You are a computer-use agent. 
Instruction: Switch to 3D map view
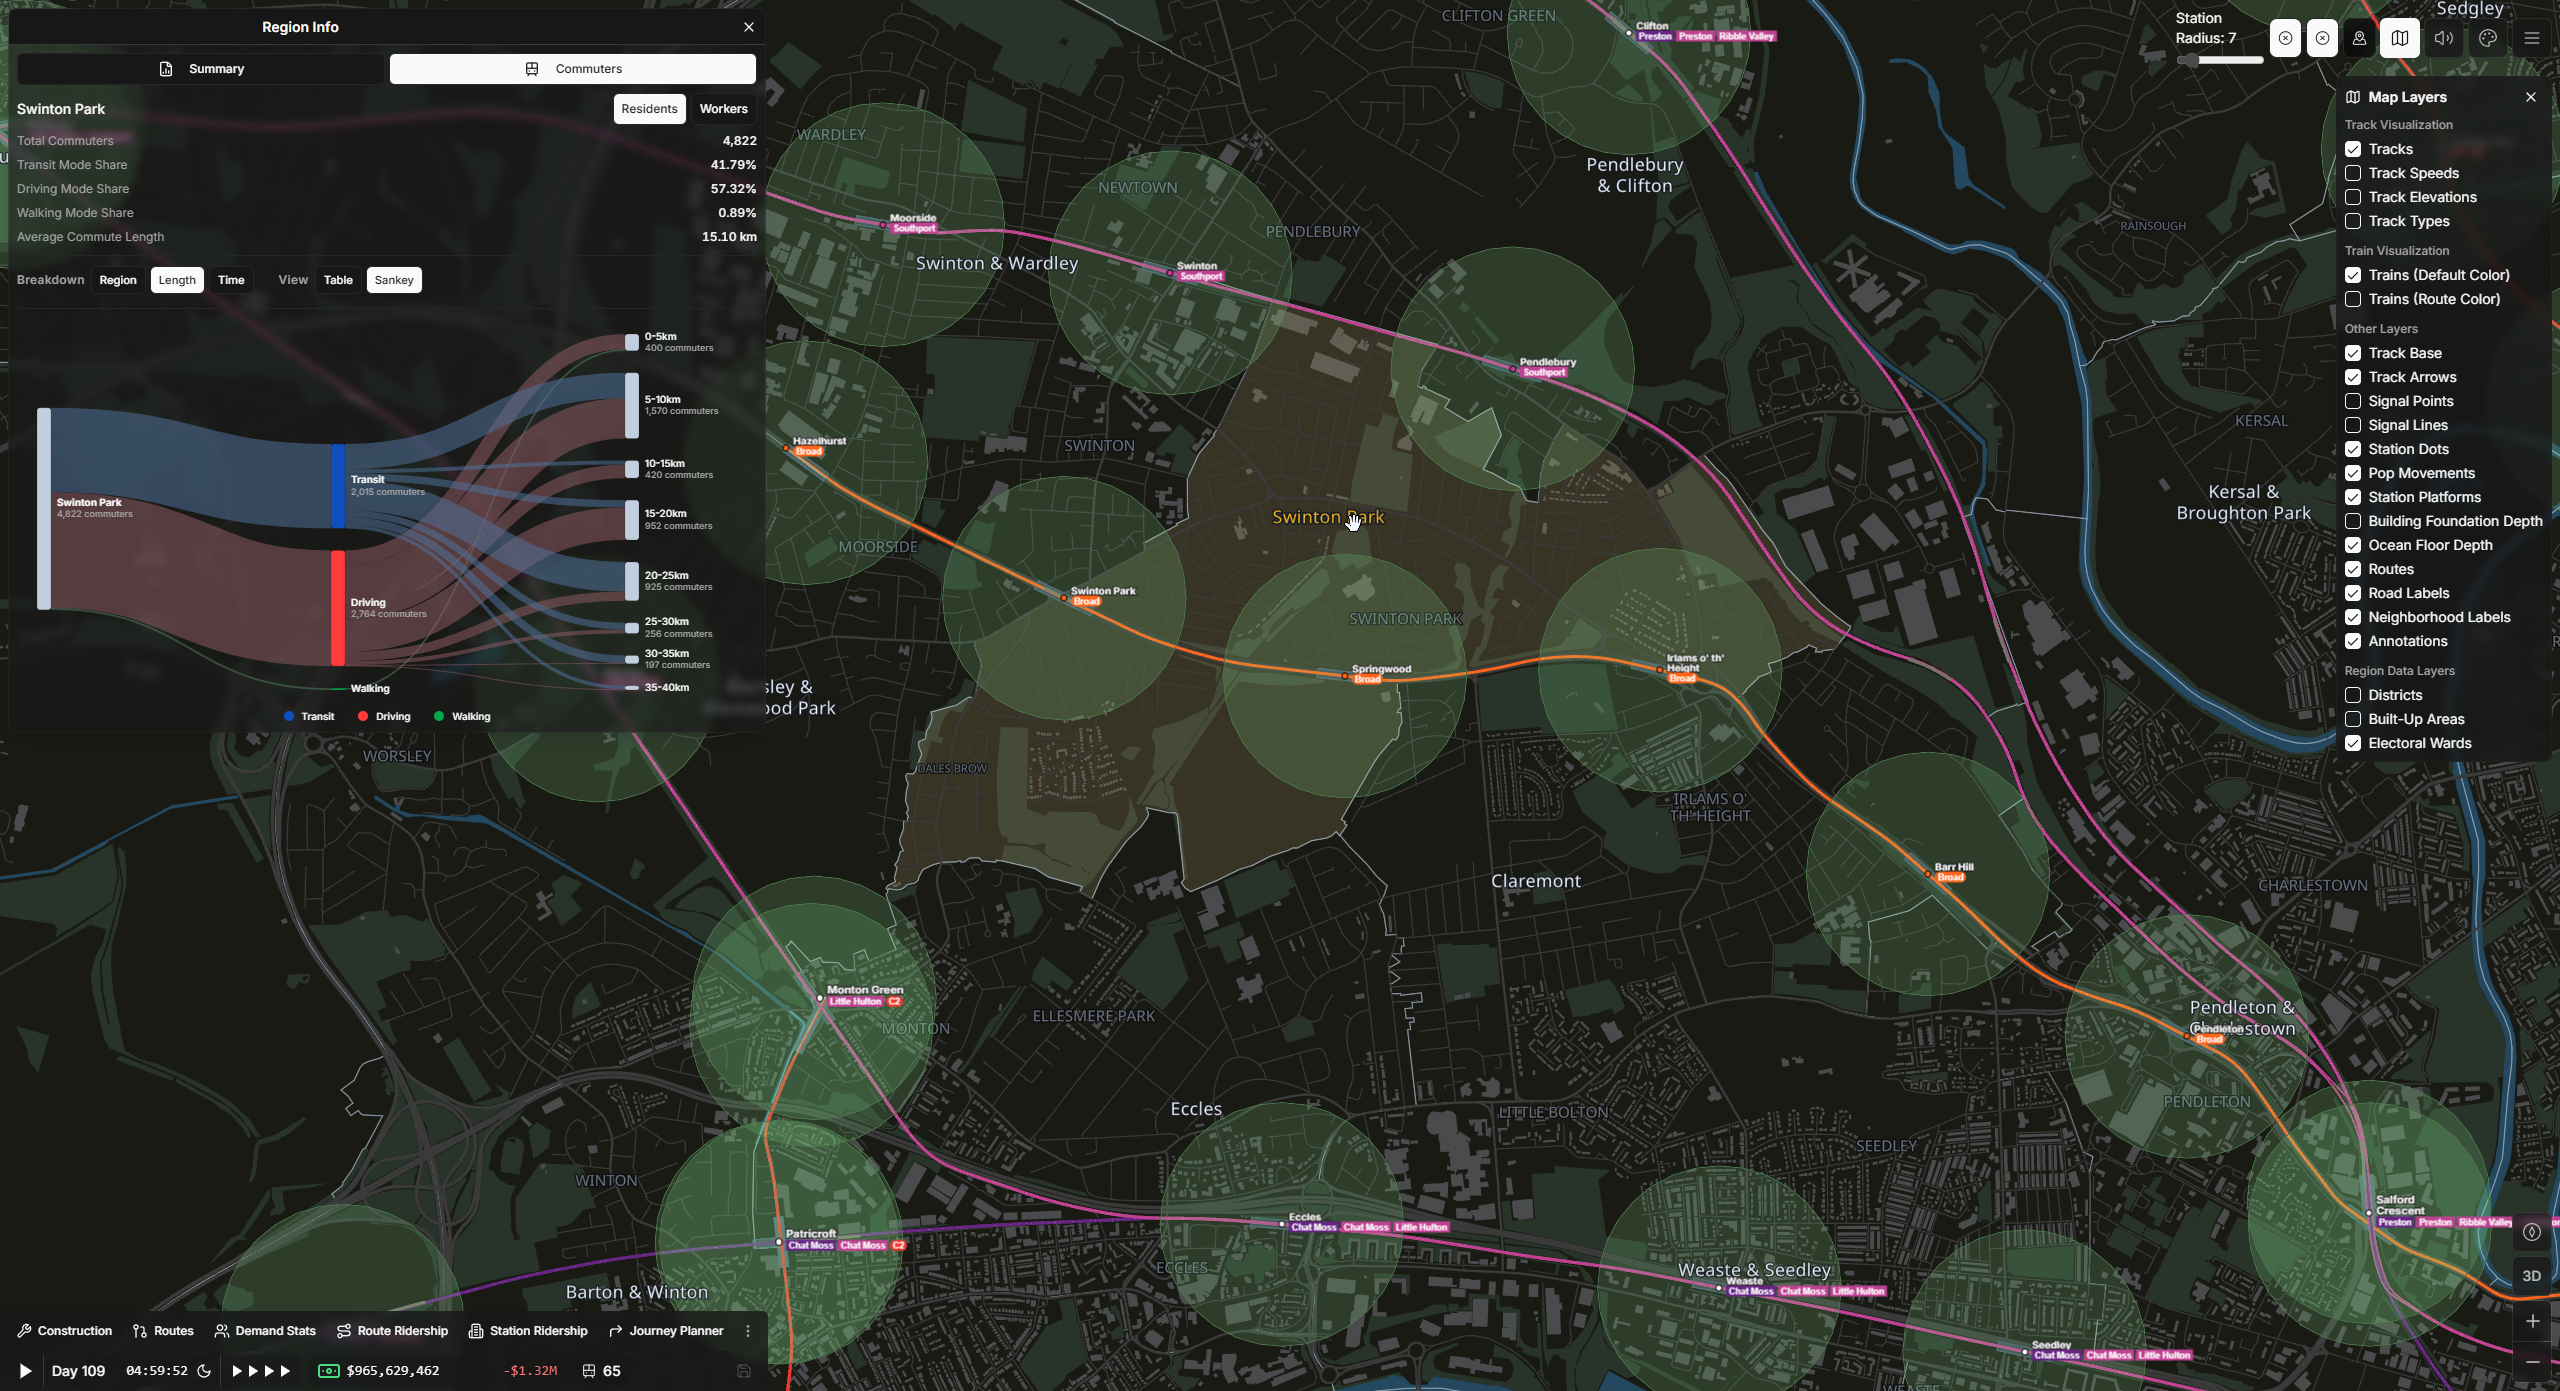click(2531, 1276)
